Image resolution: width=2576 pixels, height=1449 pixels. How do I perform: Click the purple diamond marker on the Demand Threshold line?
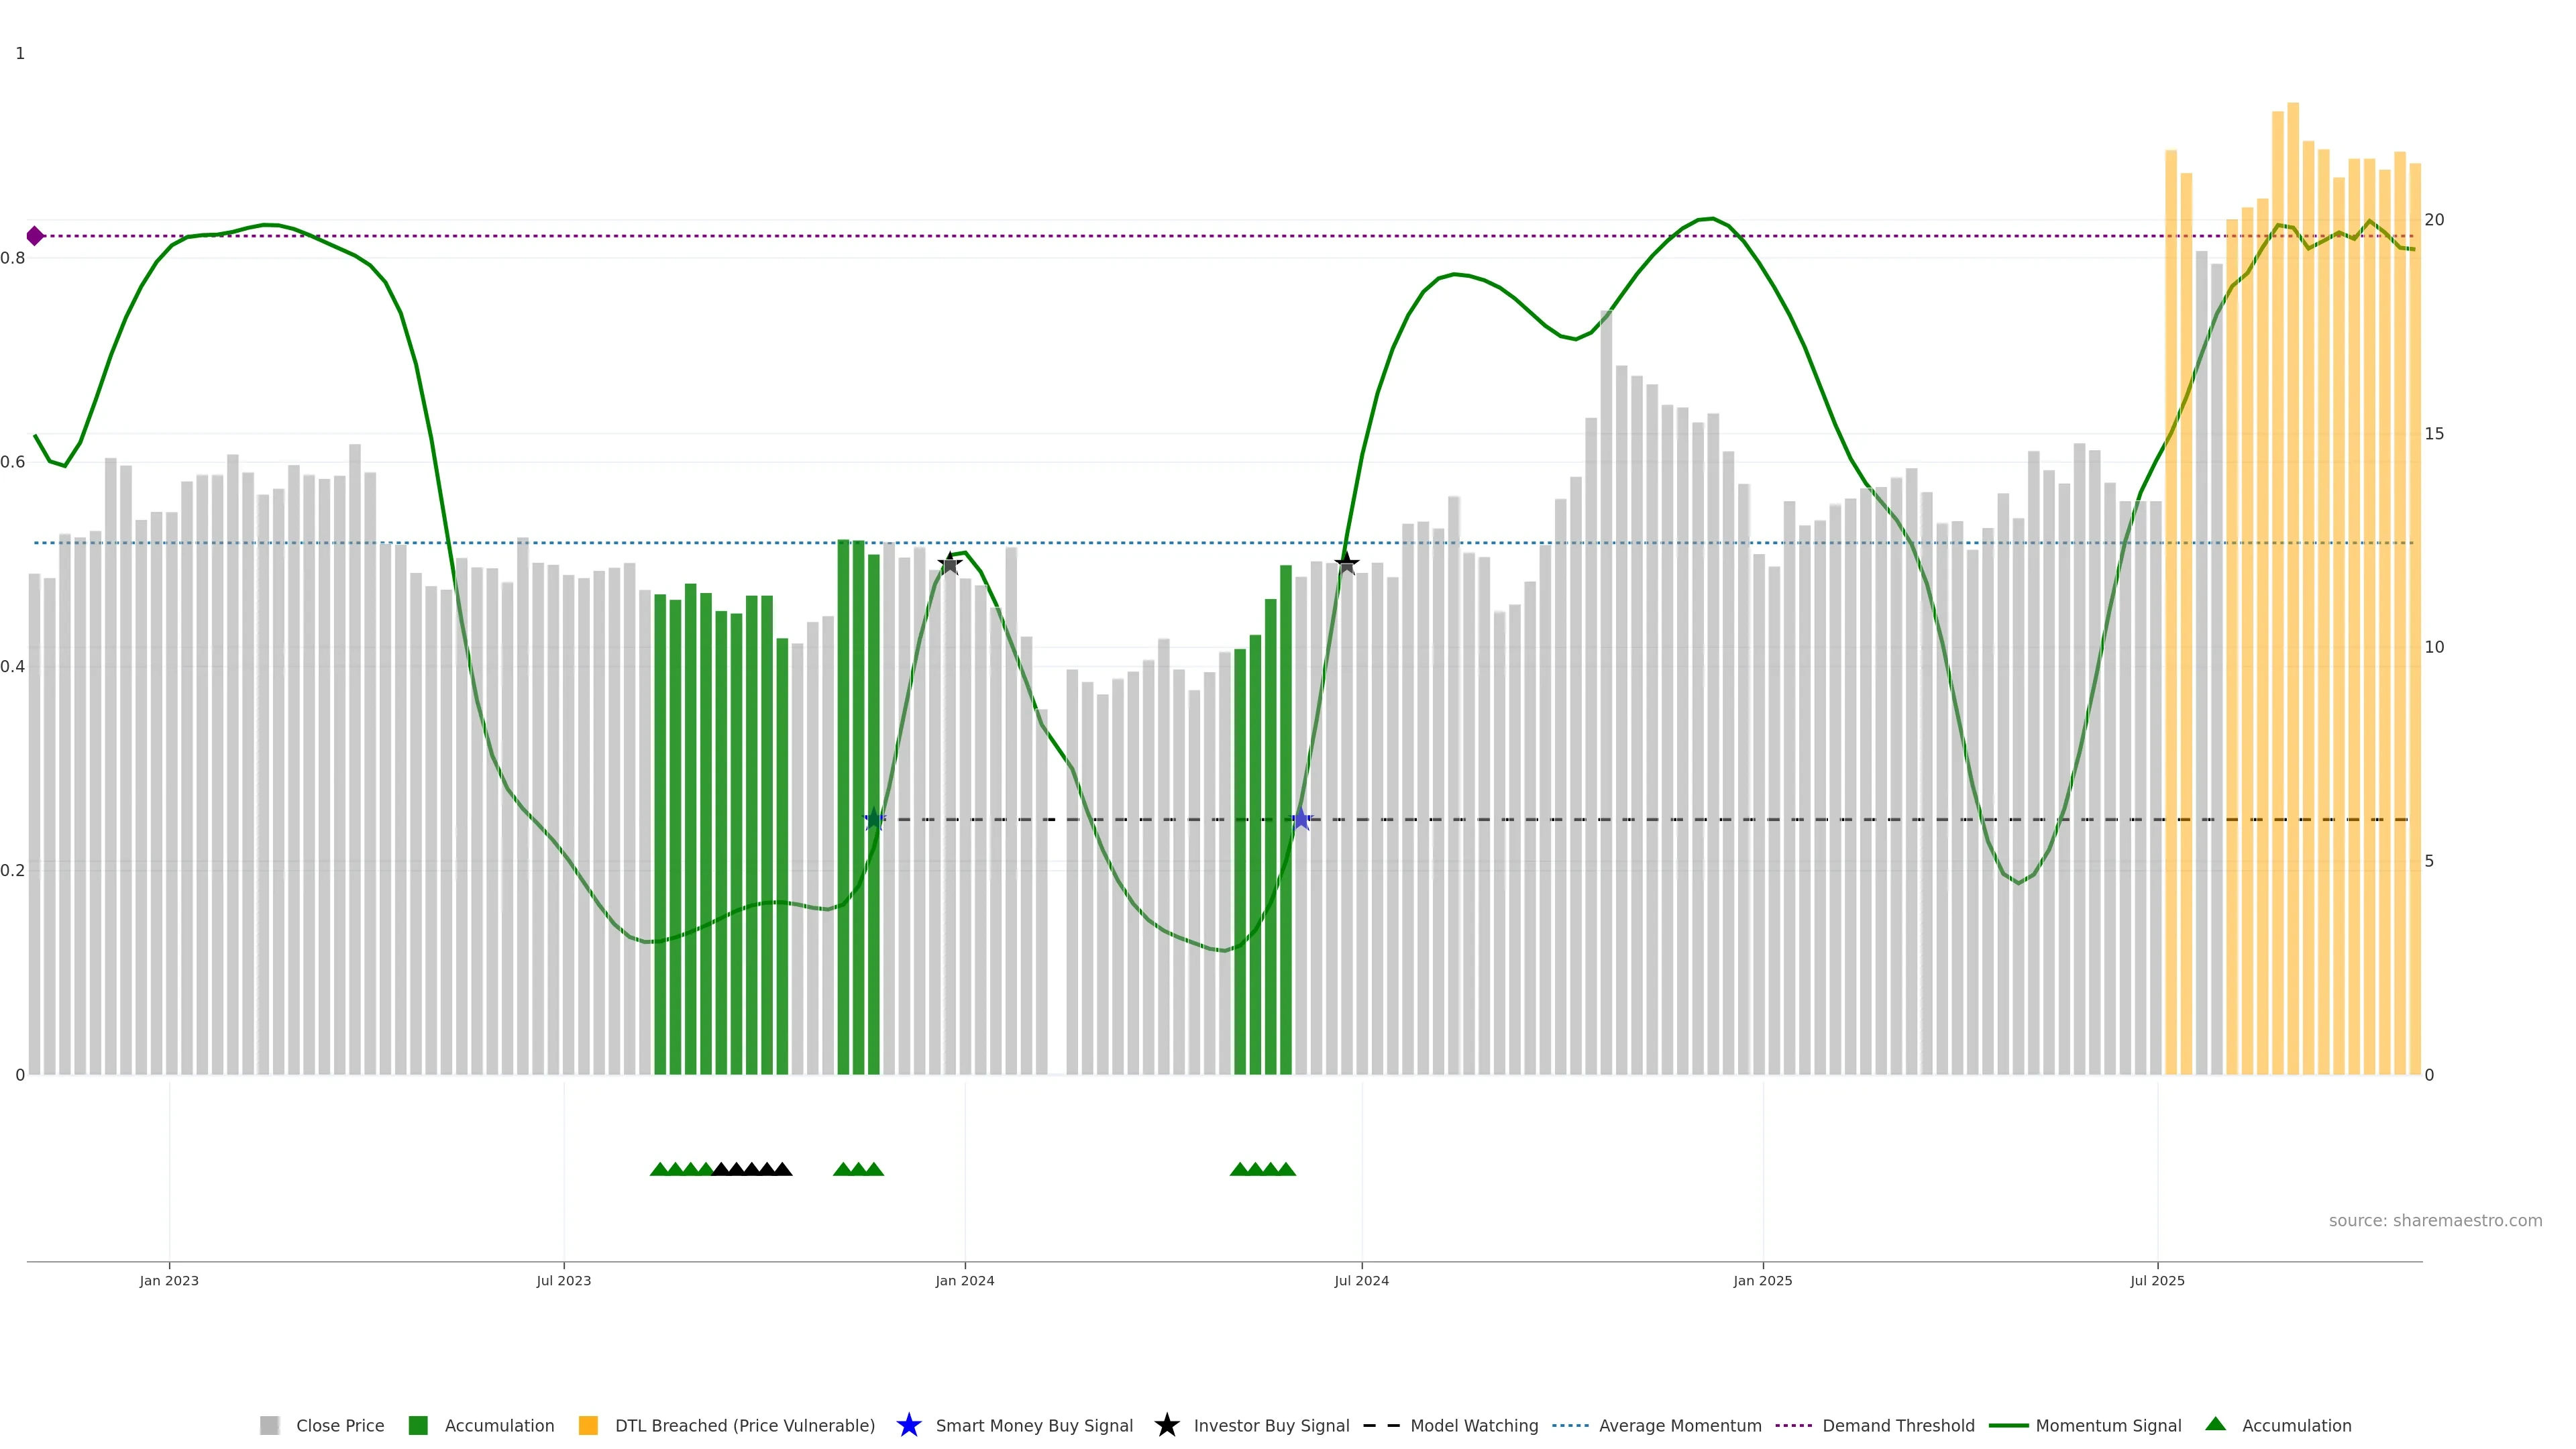pyautogui.click(x=35, y=236)
